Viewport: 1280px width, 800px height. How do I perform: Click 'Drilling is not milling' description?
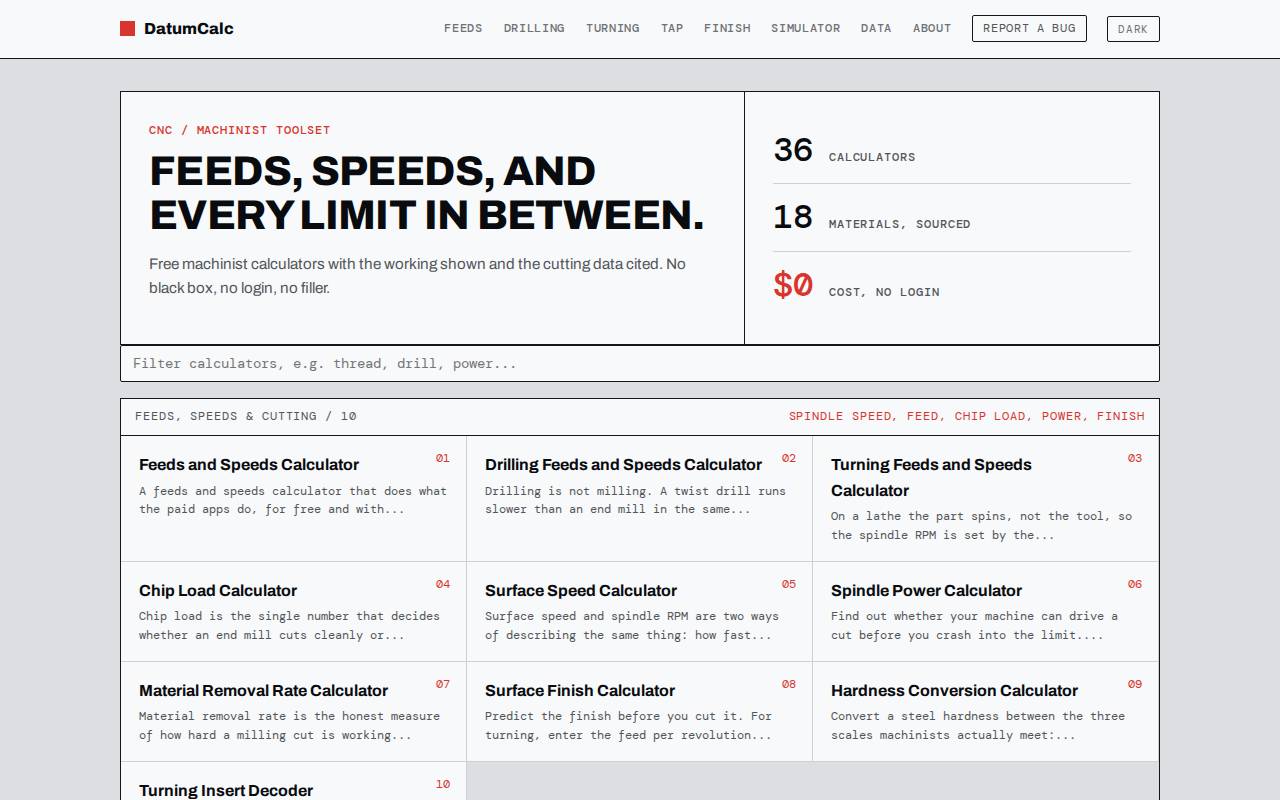coord(636,500)
